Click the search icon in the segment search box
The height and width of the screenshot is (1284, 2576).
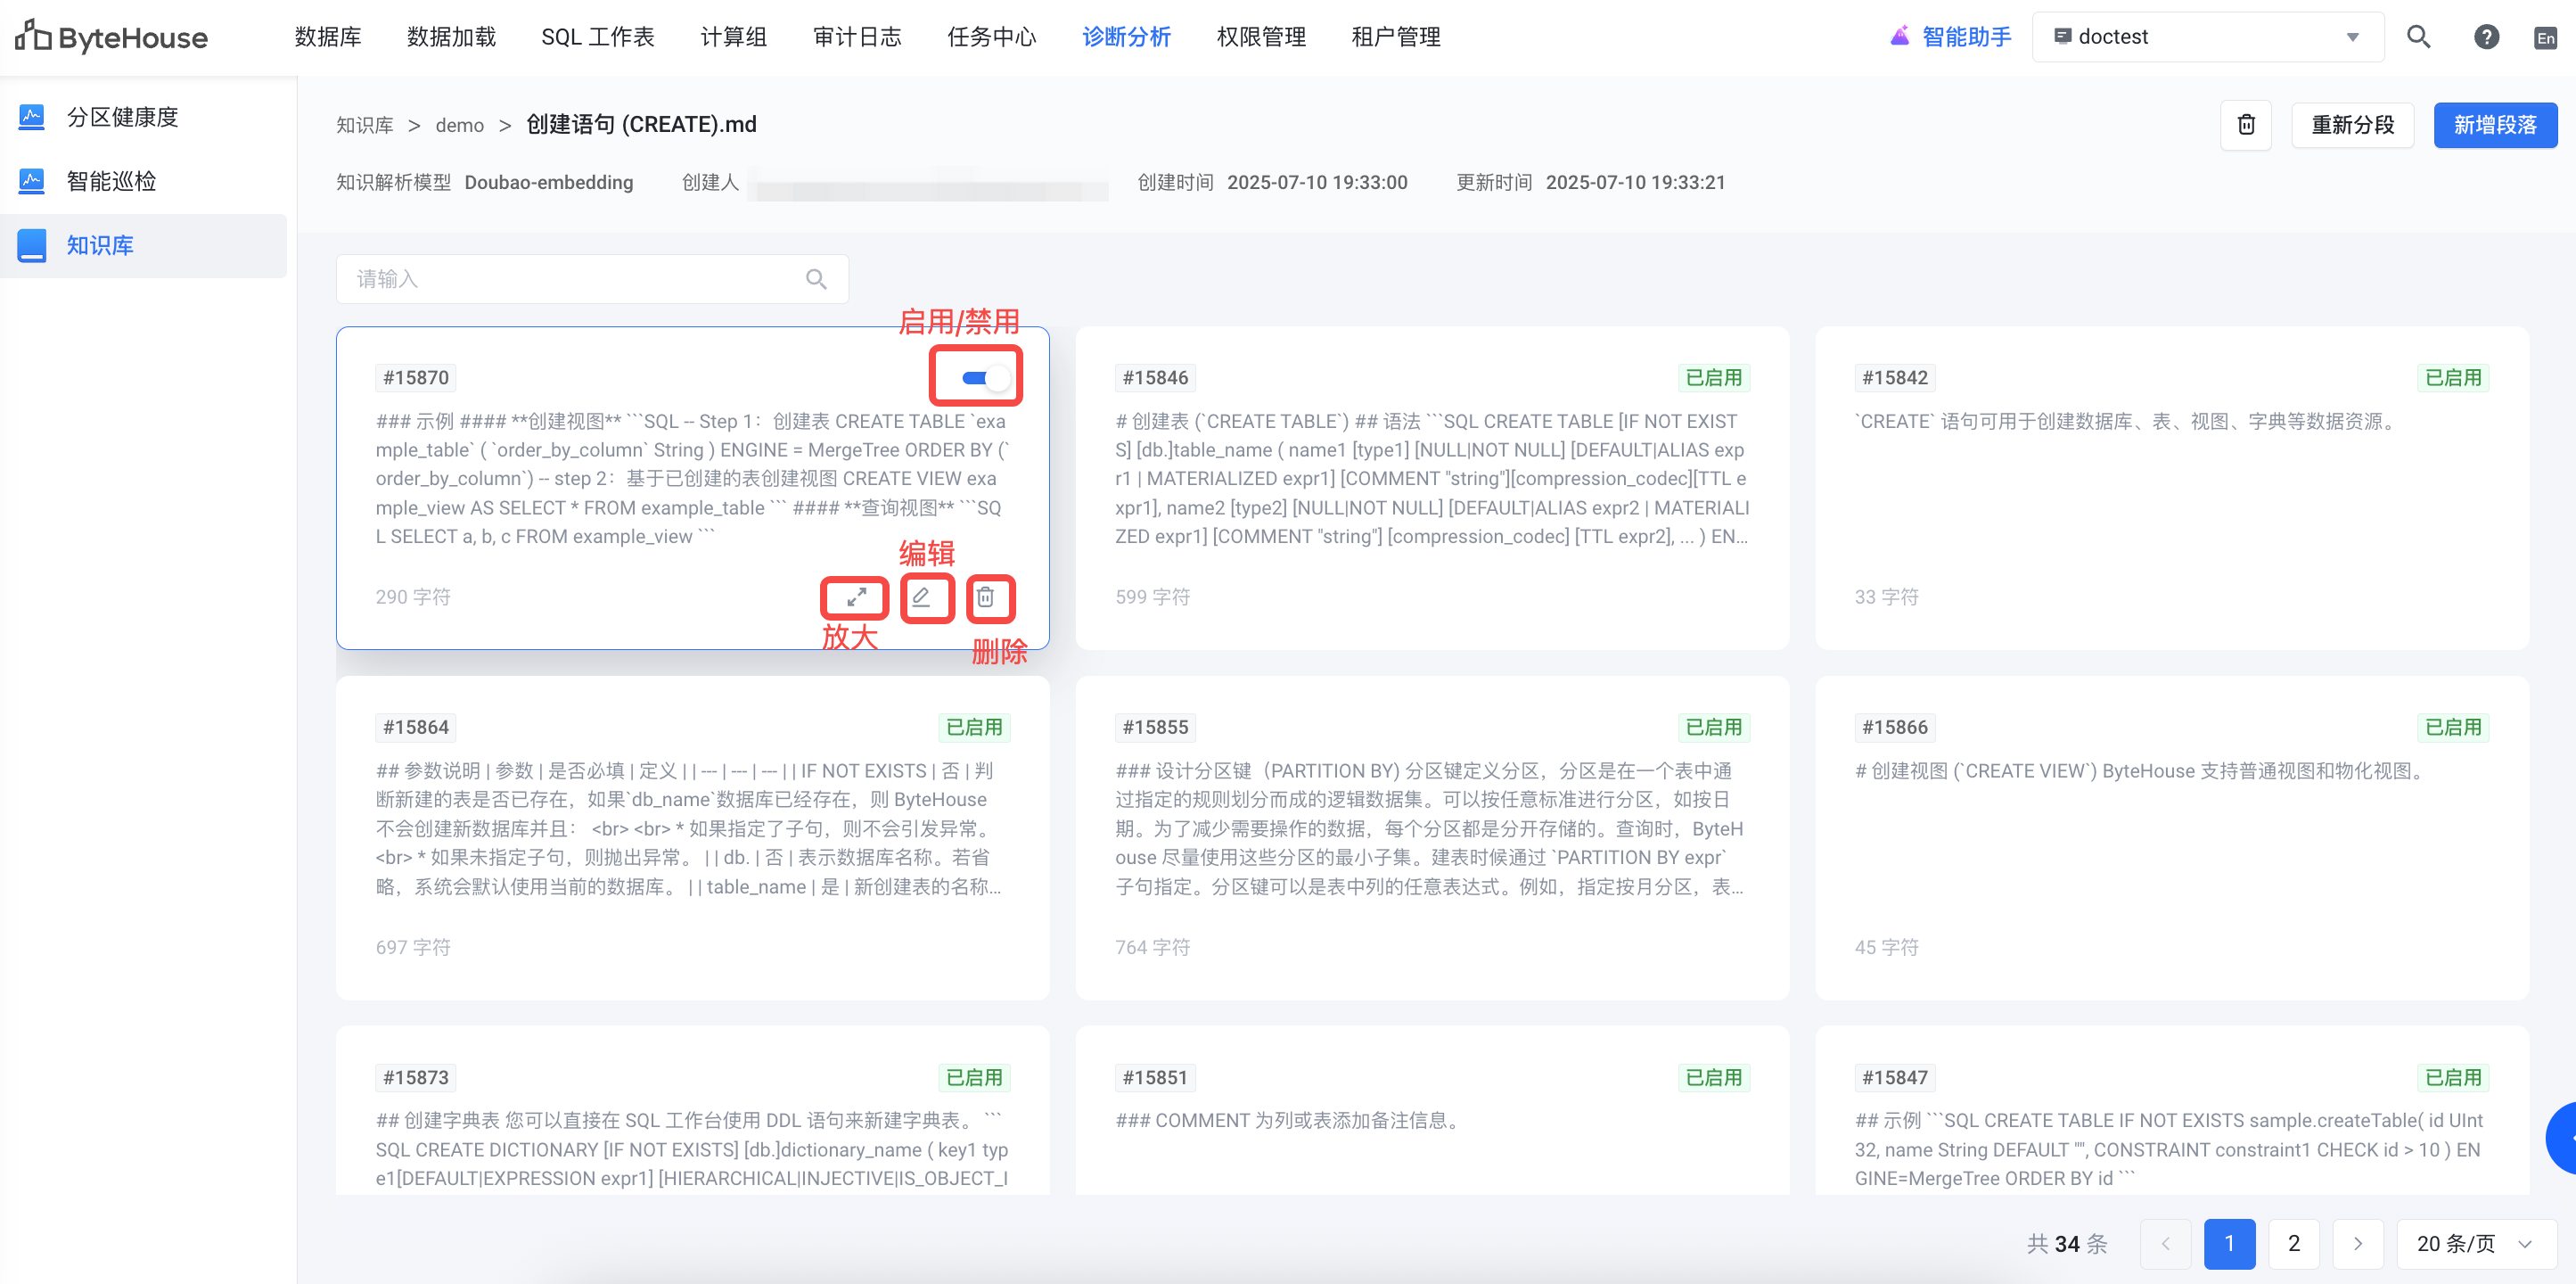pyautogui.click(x=816, y=279)
